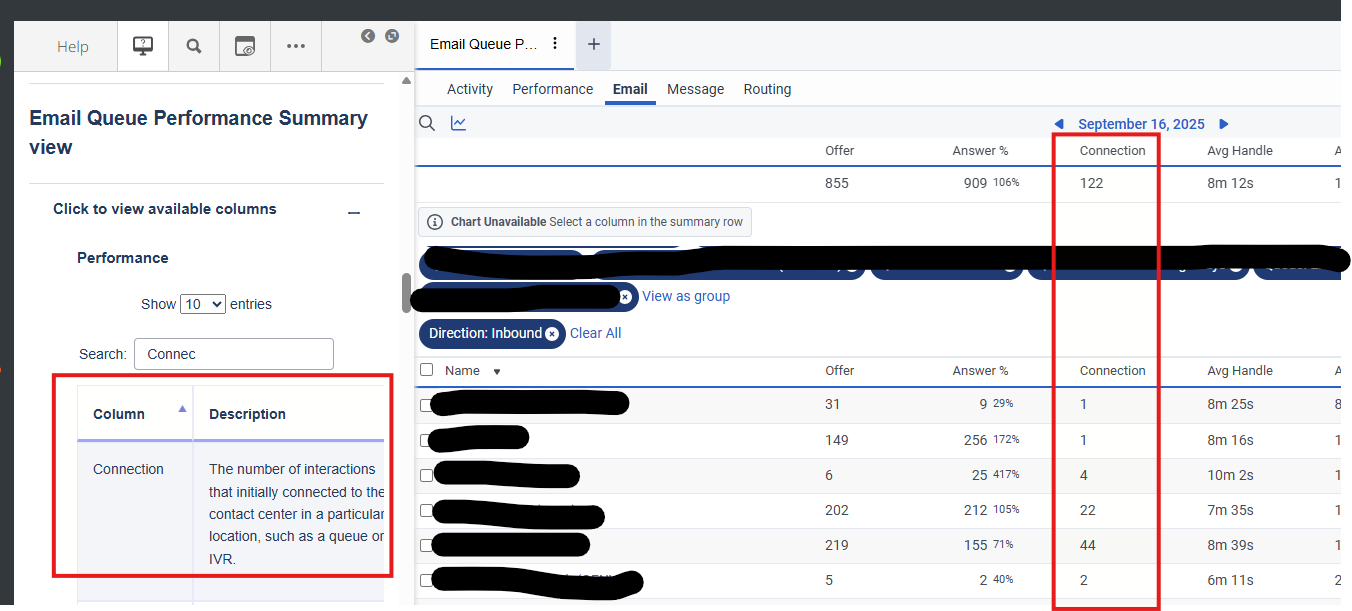
Task: Click the Avg Handle value 6m 11s
Action: coord(1231,580)
